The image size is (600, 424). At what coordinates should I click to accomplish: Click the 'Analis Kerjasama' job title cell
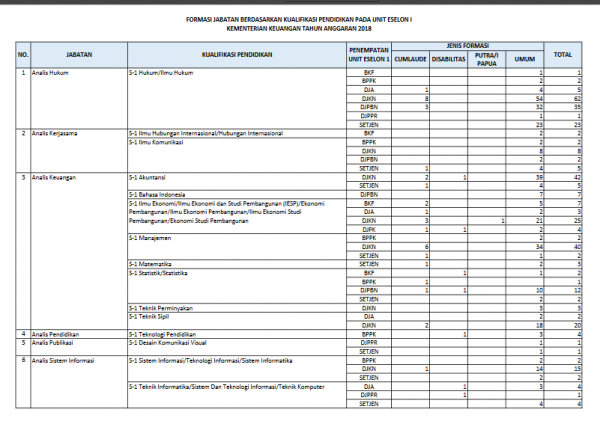click(79, 151)
